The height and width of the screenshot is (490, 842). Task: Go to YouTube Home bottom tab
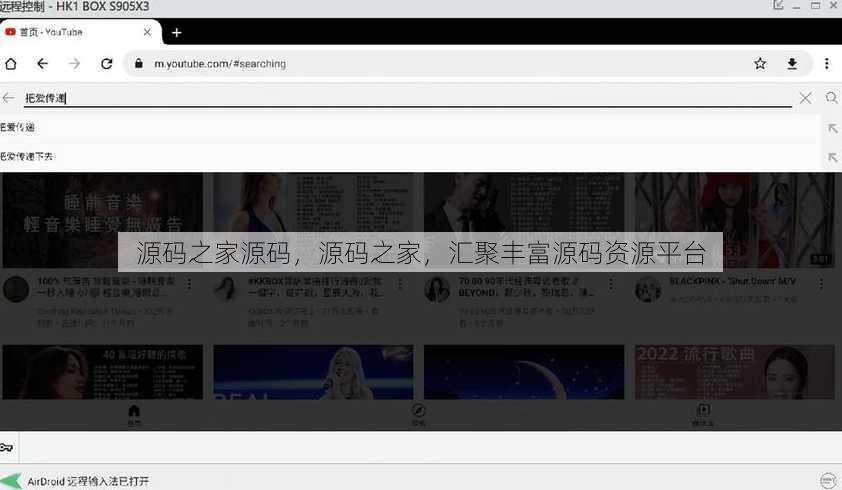(x=134, y=415)
